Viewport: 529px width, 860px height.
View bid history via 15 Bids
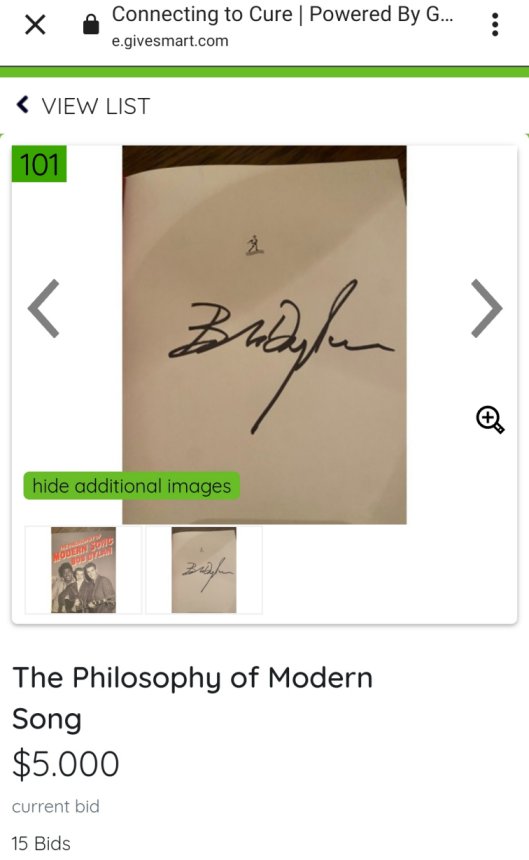tap(41, 843)
